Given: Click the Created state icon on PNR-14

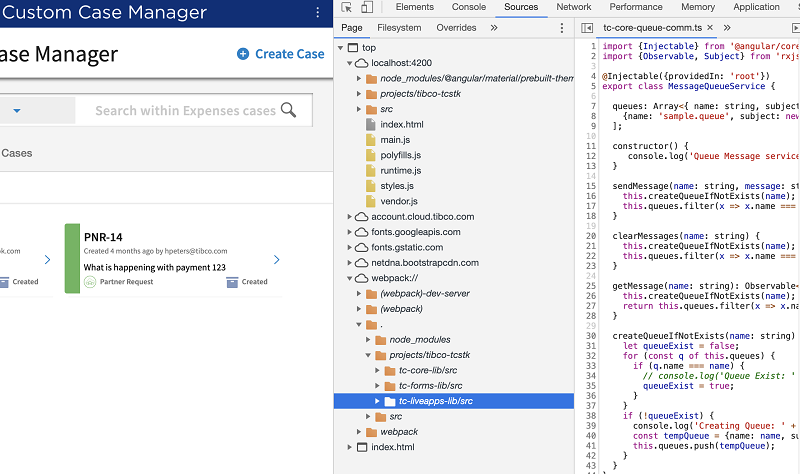Looking at the screenshot, I should (232, 282).
